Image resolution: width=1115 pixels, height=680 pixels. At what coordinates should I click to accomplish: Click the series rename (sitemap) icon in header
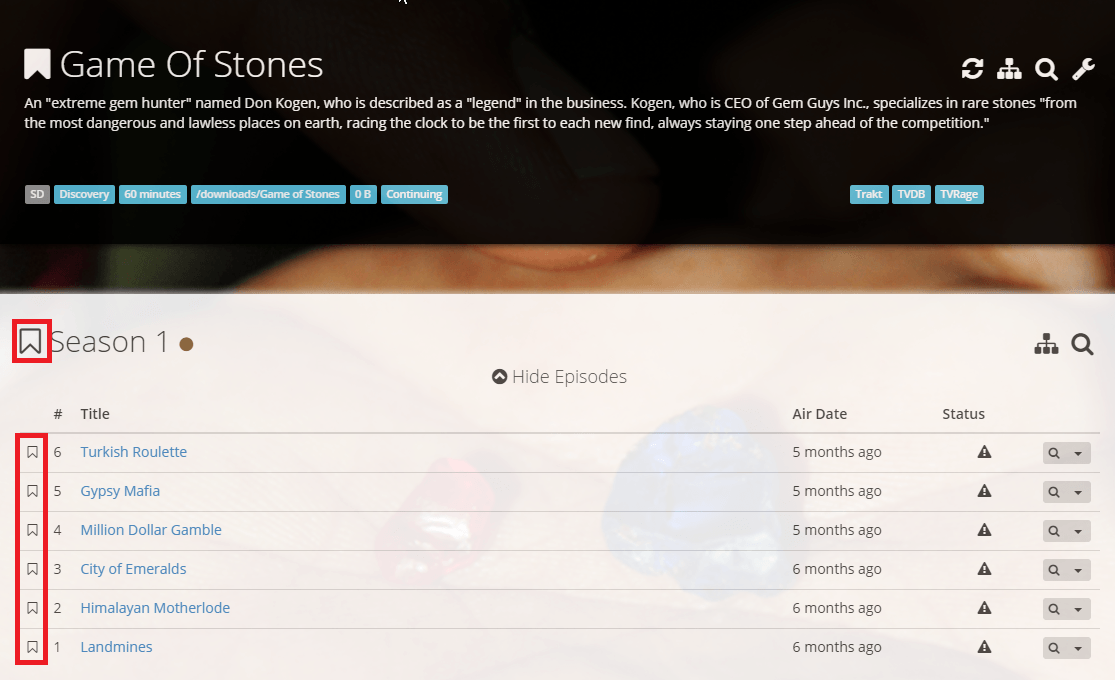1009,69
